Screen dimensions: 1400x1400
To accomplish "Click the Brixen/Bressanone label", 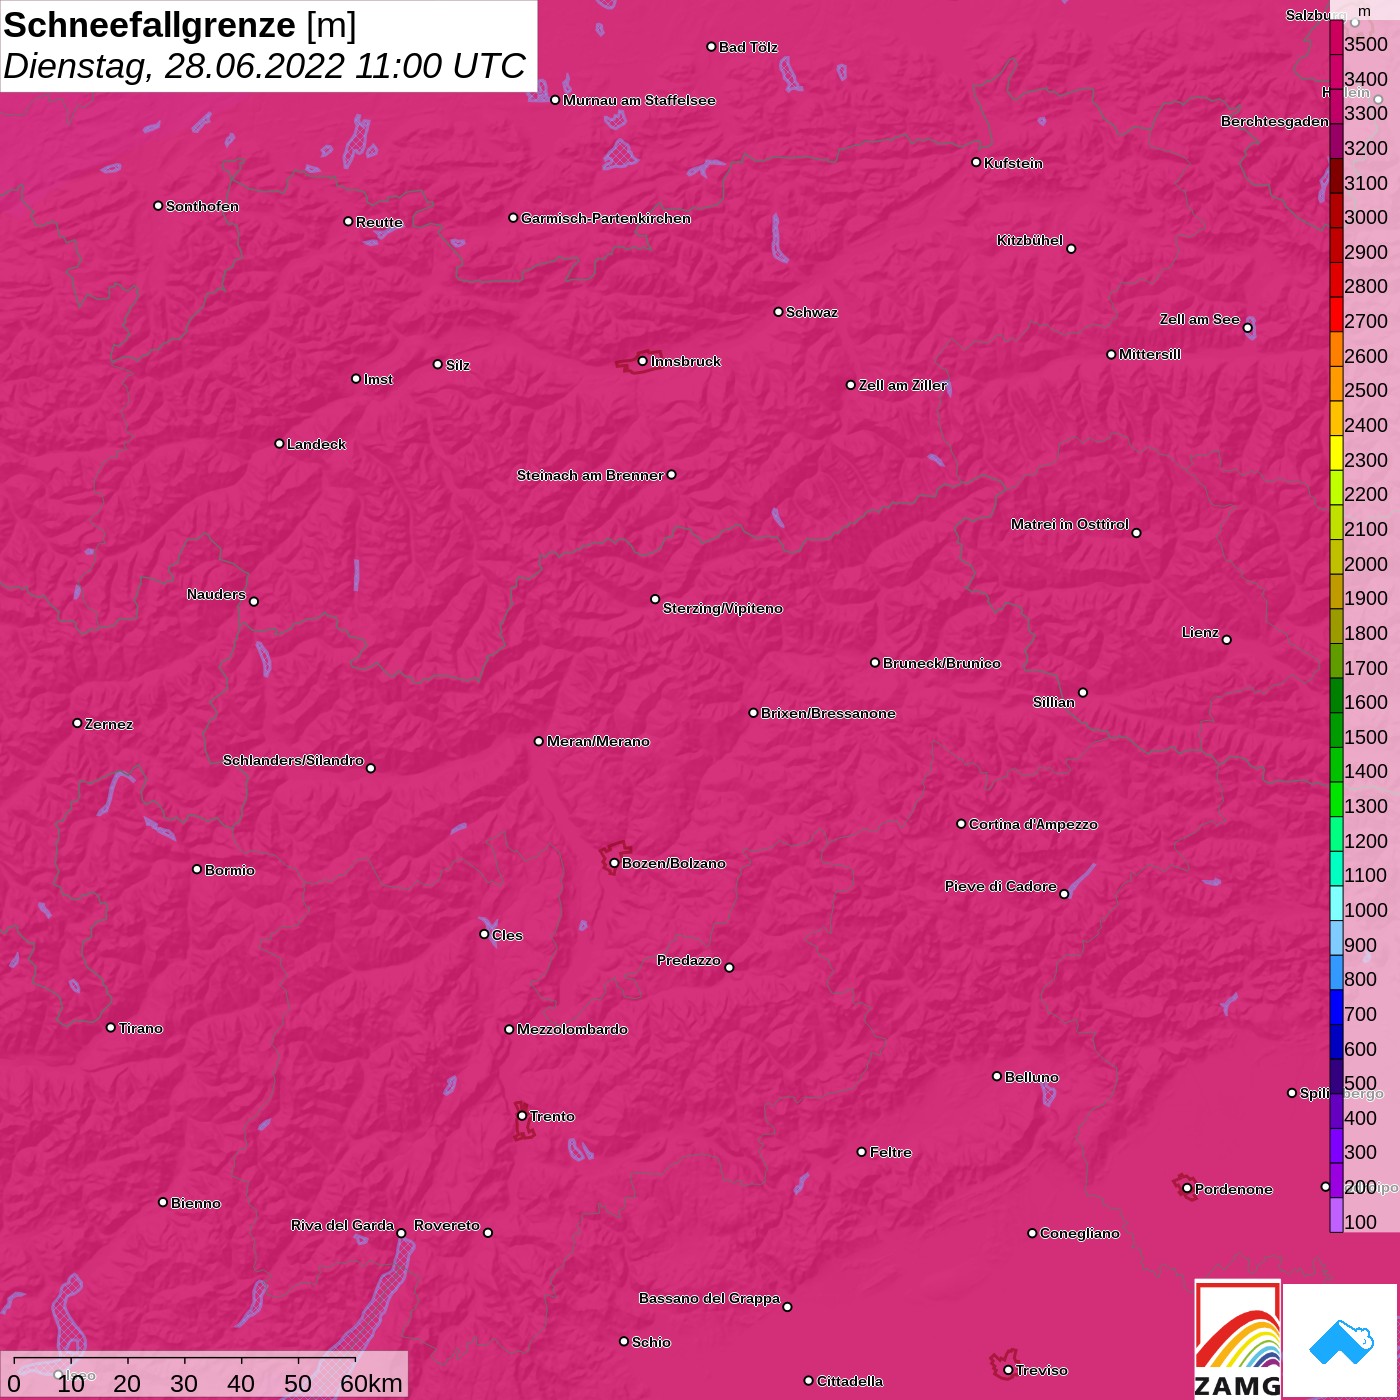I will tap(828, 713).
